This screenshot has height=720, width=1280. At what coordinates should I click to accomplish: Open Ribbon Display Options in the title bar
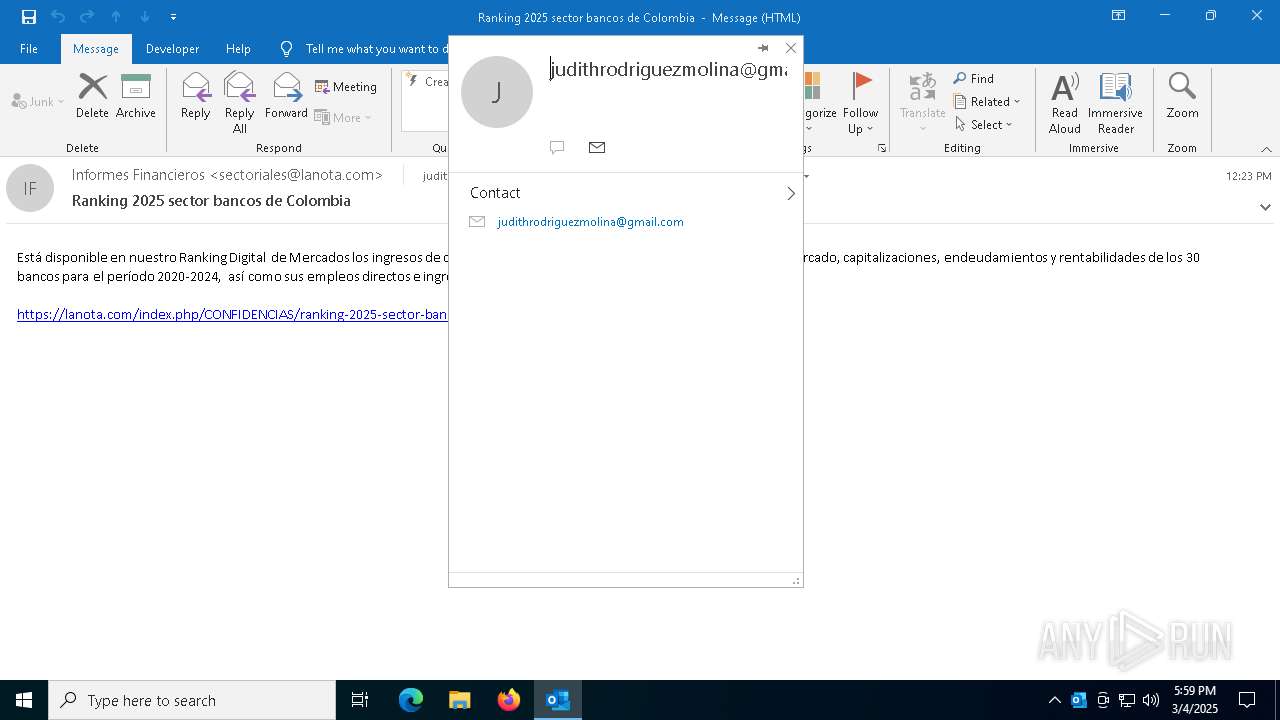[1119, 16]
